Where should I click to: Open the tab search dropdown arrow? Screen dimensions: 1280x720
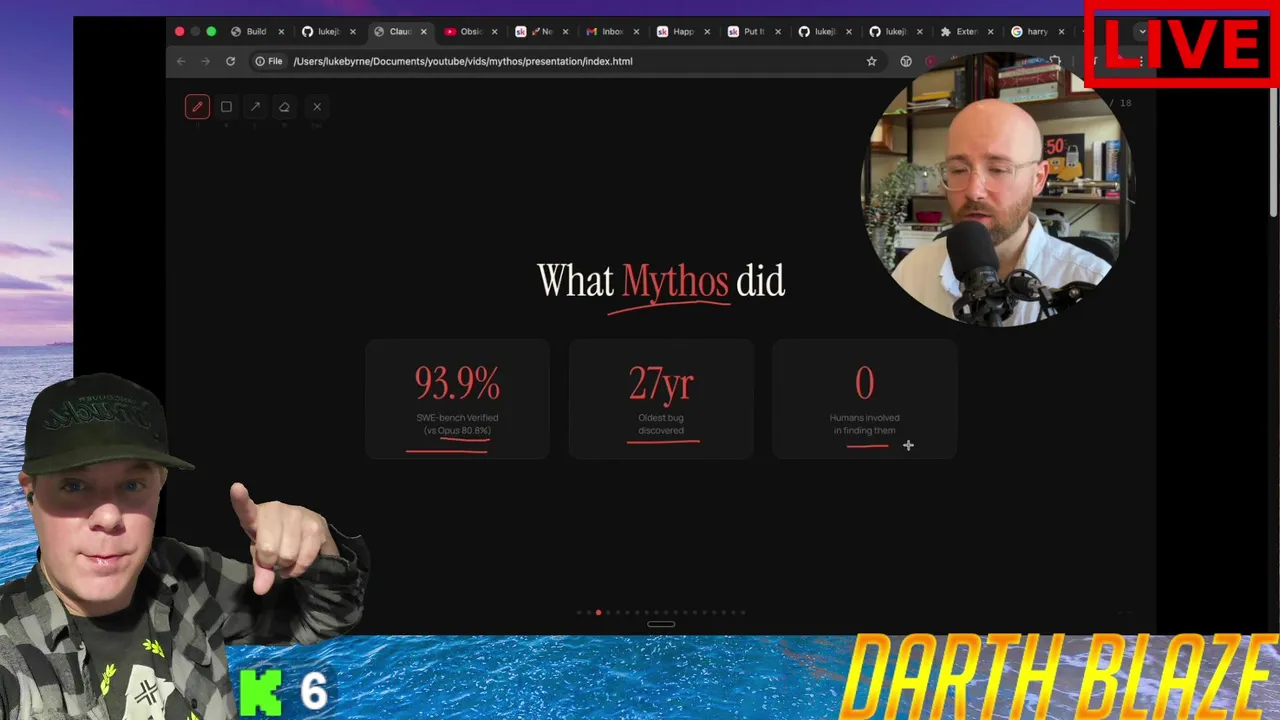coord(1142,32)
